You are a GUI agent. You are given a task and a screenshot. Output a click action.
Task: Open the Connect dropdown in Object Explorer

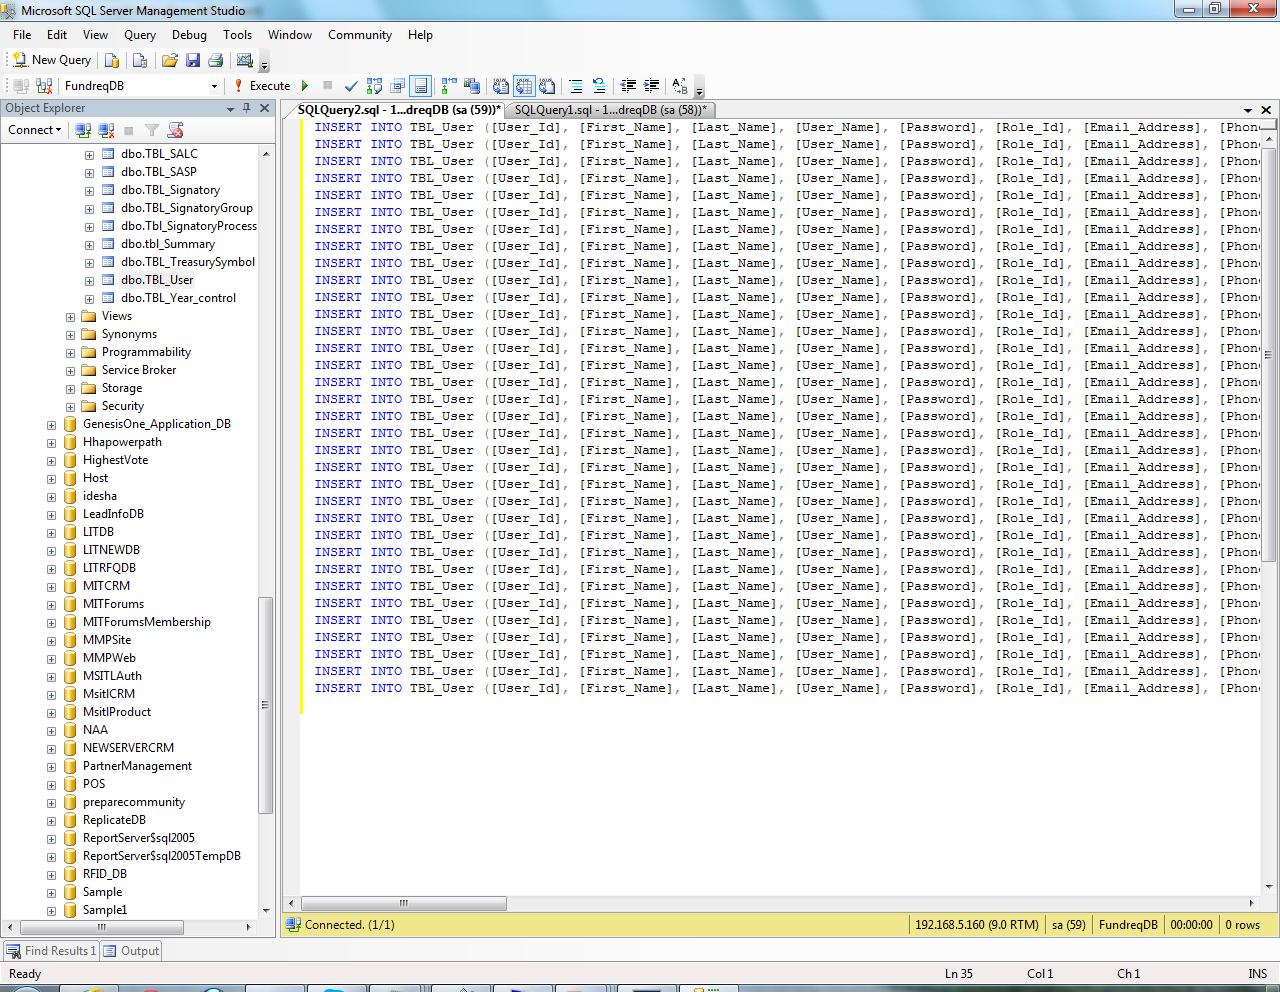35,130
